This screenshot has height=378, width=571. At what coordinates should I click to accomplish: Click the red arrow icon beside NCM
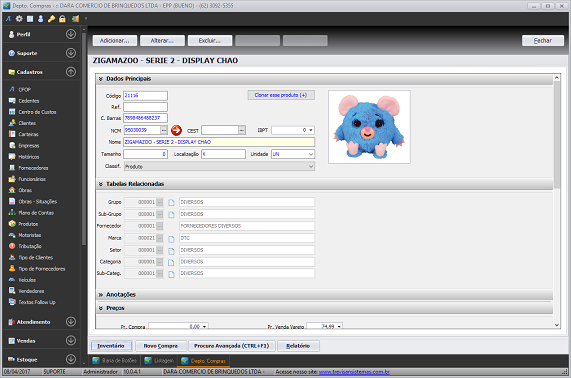(x=176, y=130)
